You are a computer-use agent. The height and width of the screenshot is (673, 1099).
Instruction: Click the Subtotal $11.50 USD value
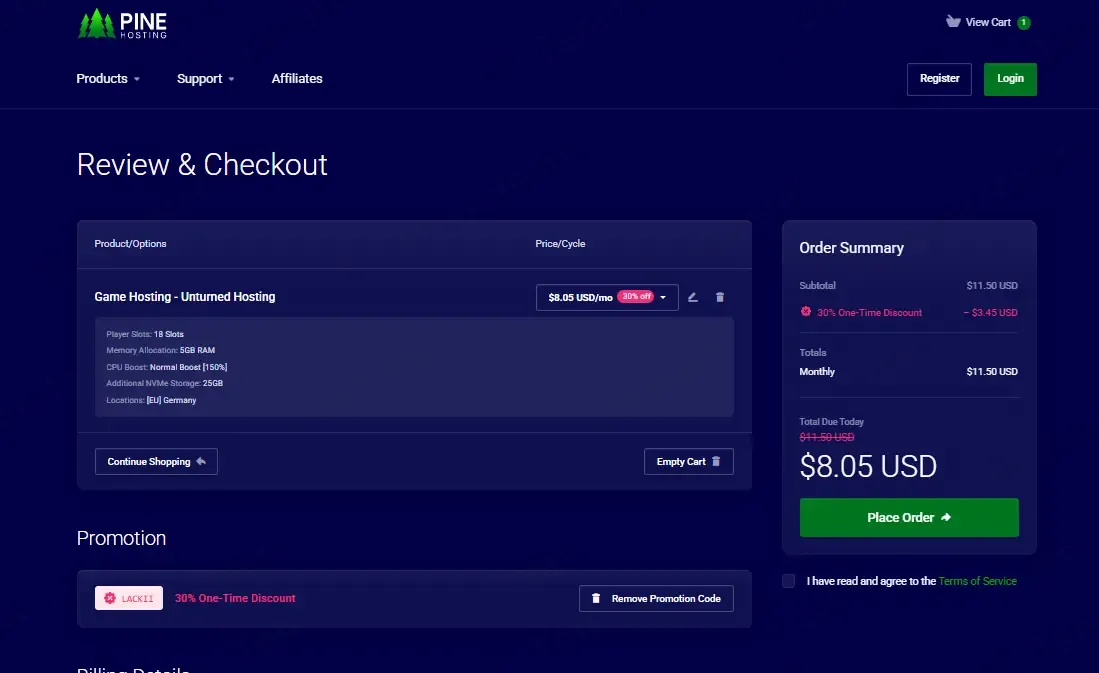click(992, 285)
